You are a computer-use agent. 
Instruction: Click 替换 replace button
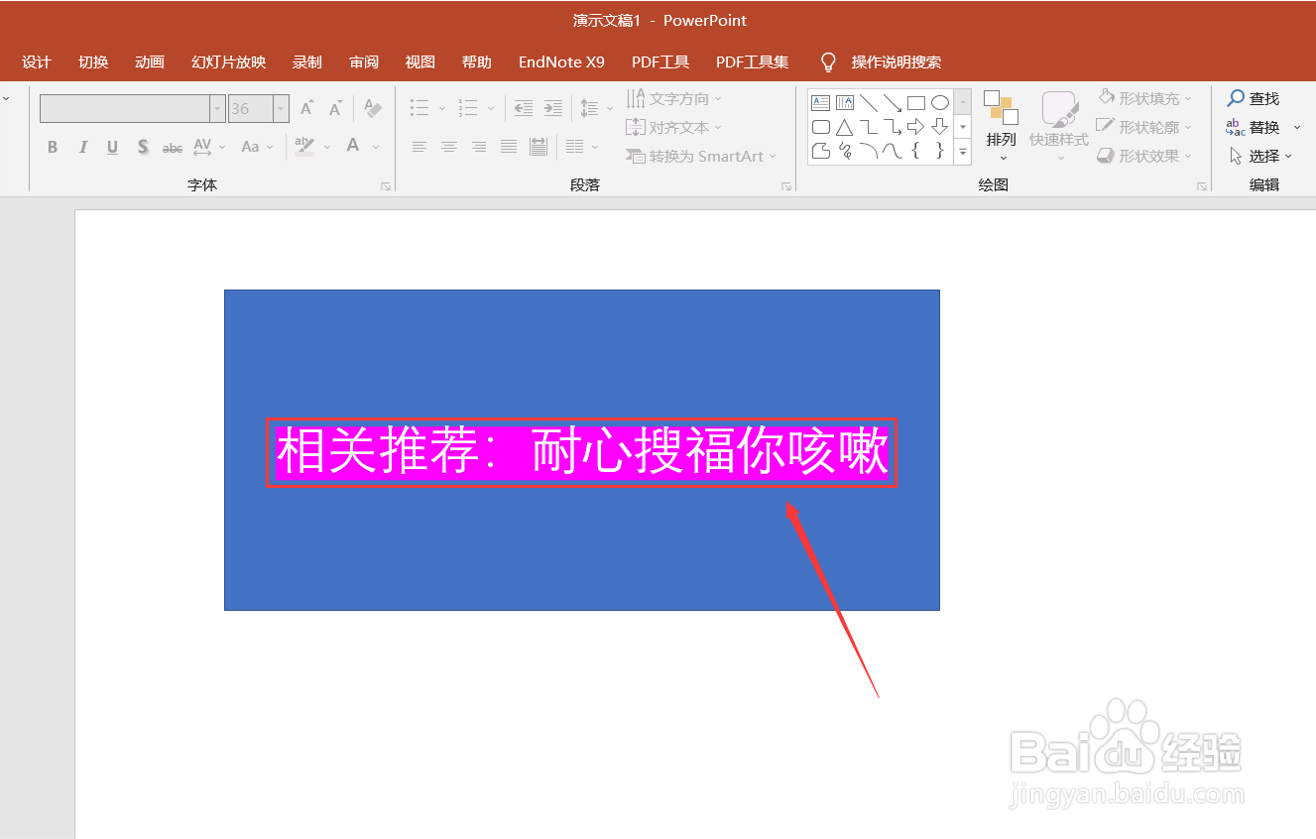pyautogui.click(x=1254, y=127)
